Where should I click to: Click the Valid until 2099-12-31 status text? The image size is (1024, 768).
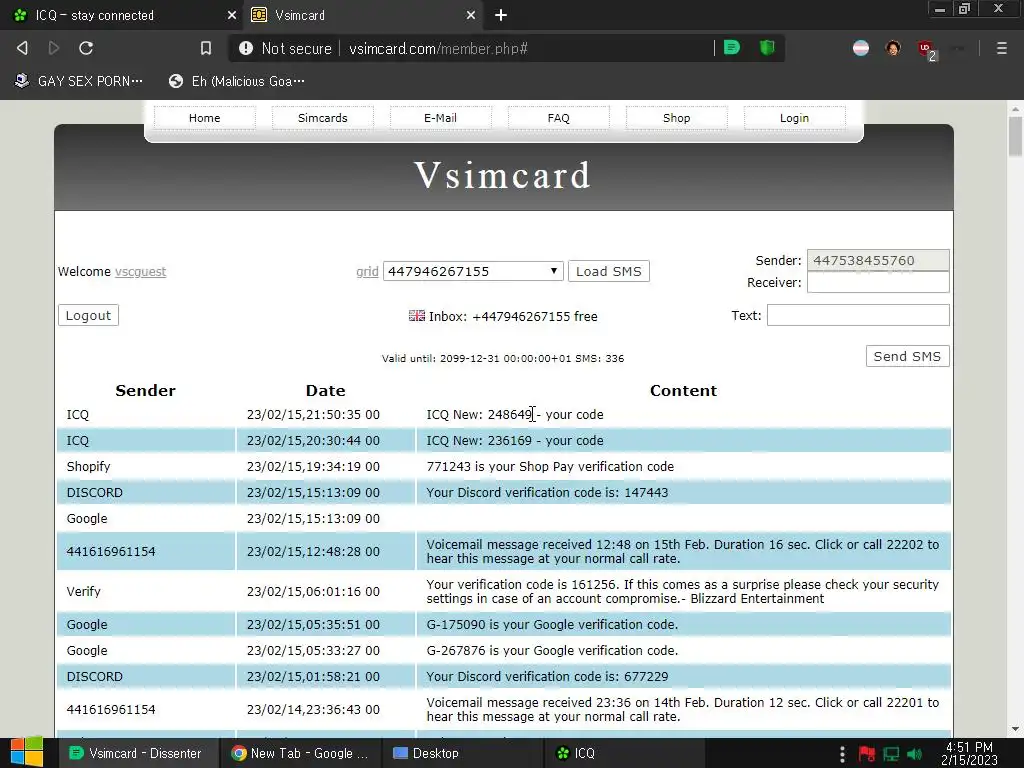pos(503,358)
